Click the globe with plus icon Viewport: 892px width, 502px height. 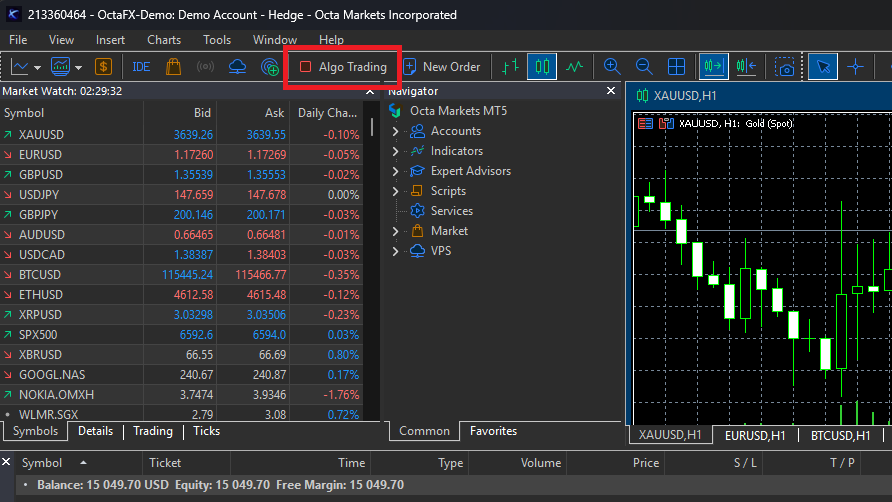(x=270, y=67)
